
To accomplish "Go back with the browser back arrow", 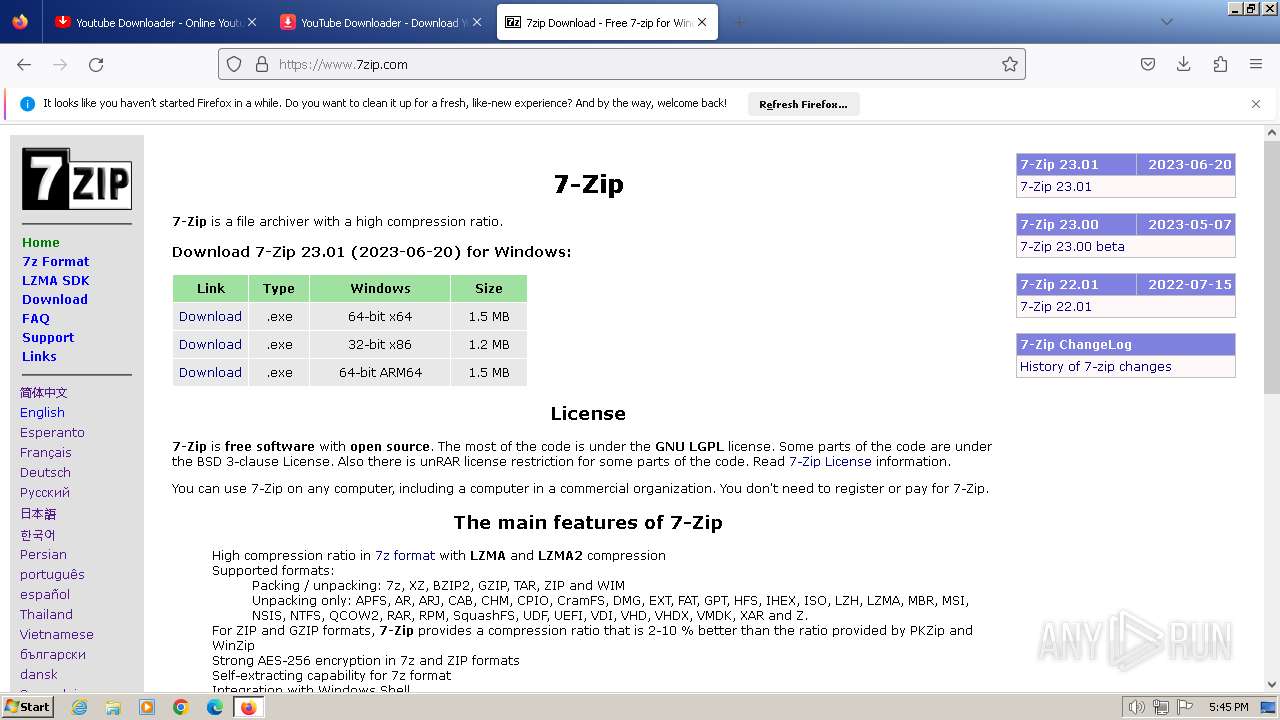I will [24, 64].
